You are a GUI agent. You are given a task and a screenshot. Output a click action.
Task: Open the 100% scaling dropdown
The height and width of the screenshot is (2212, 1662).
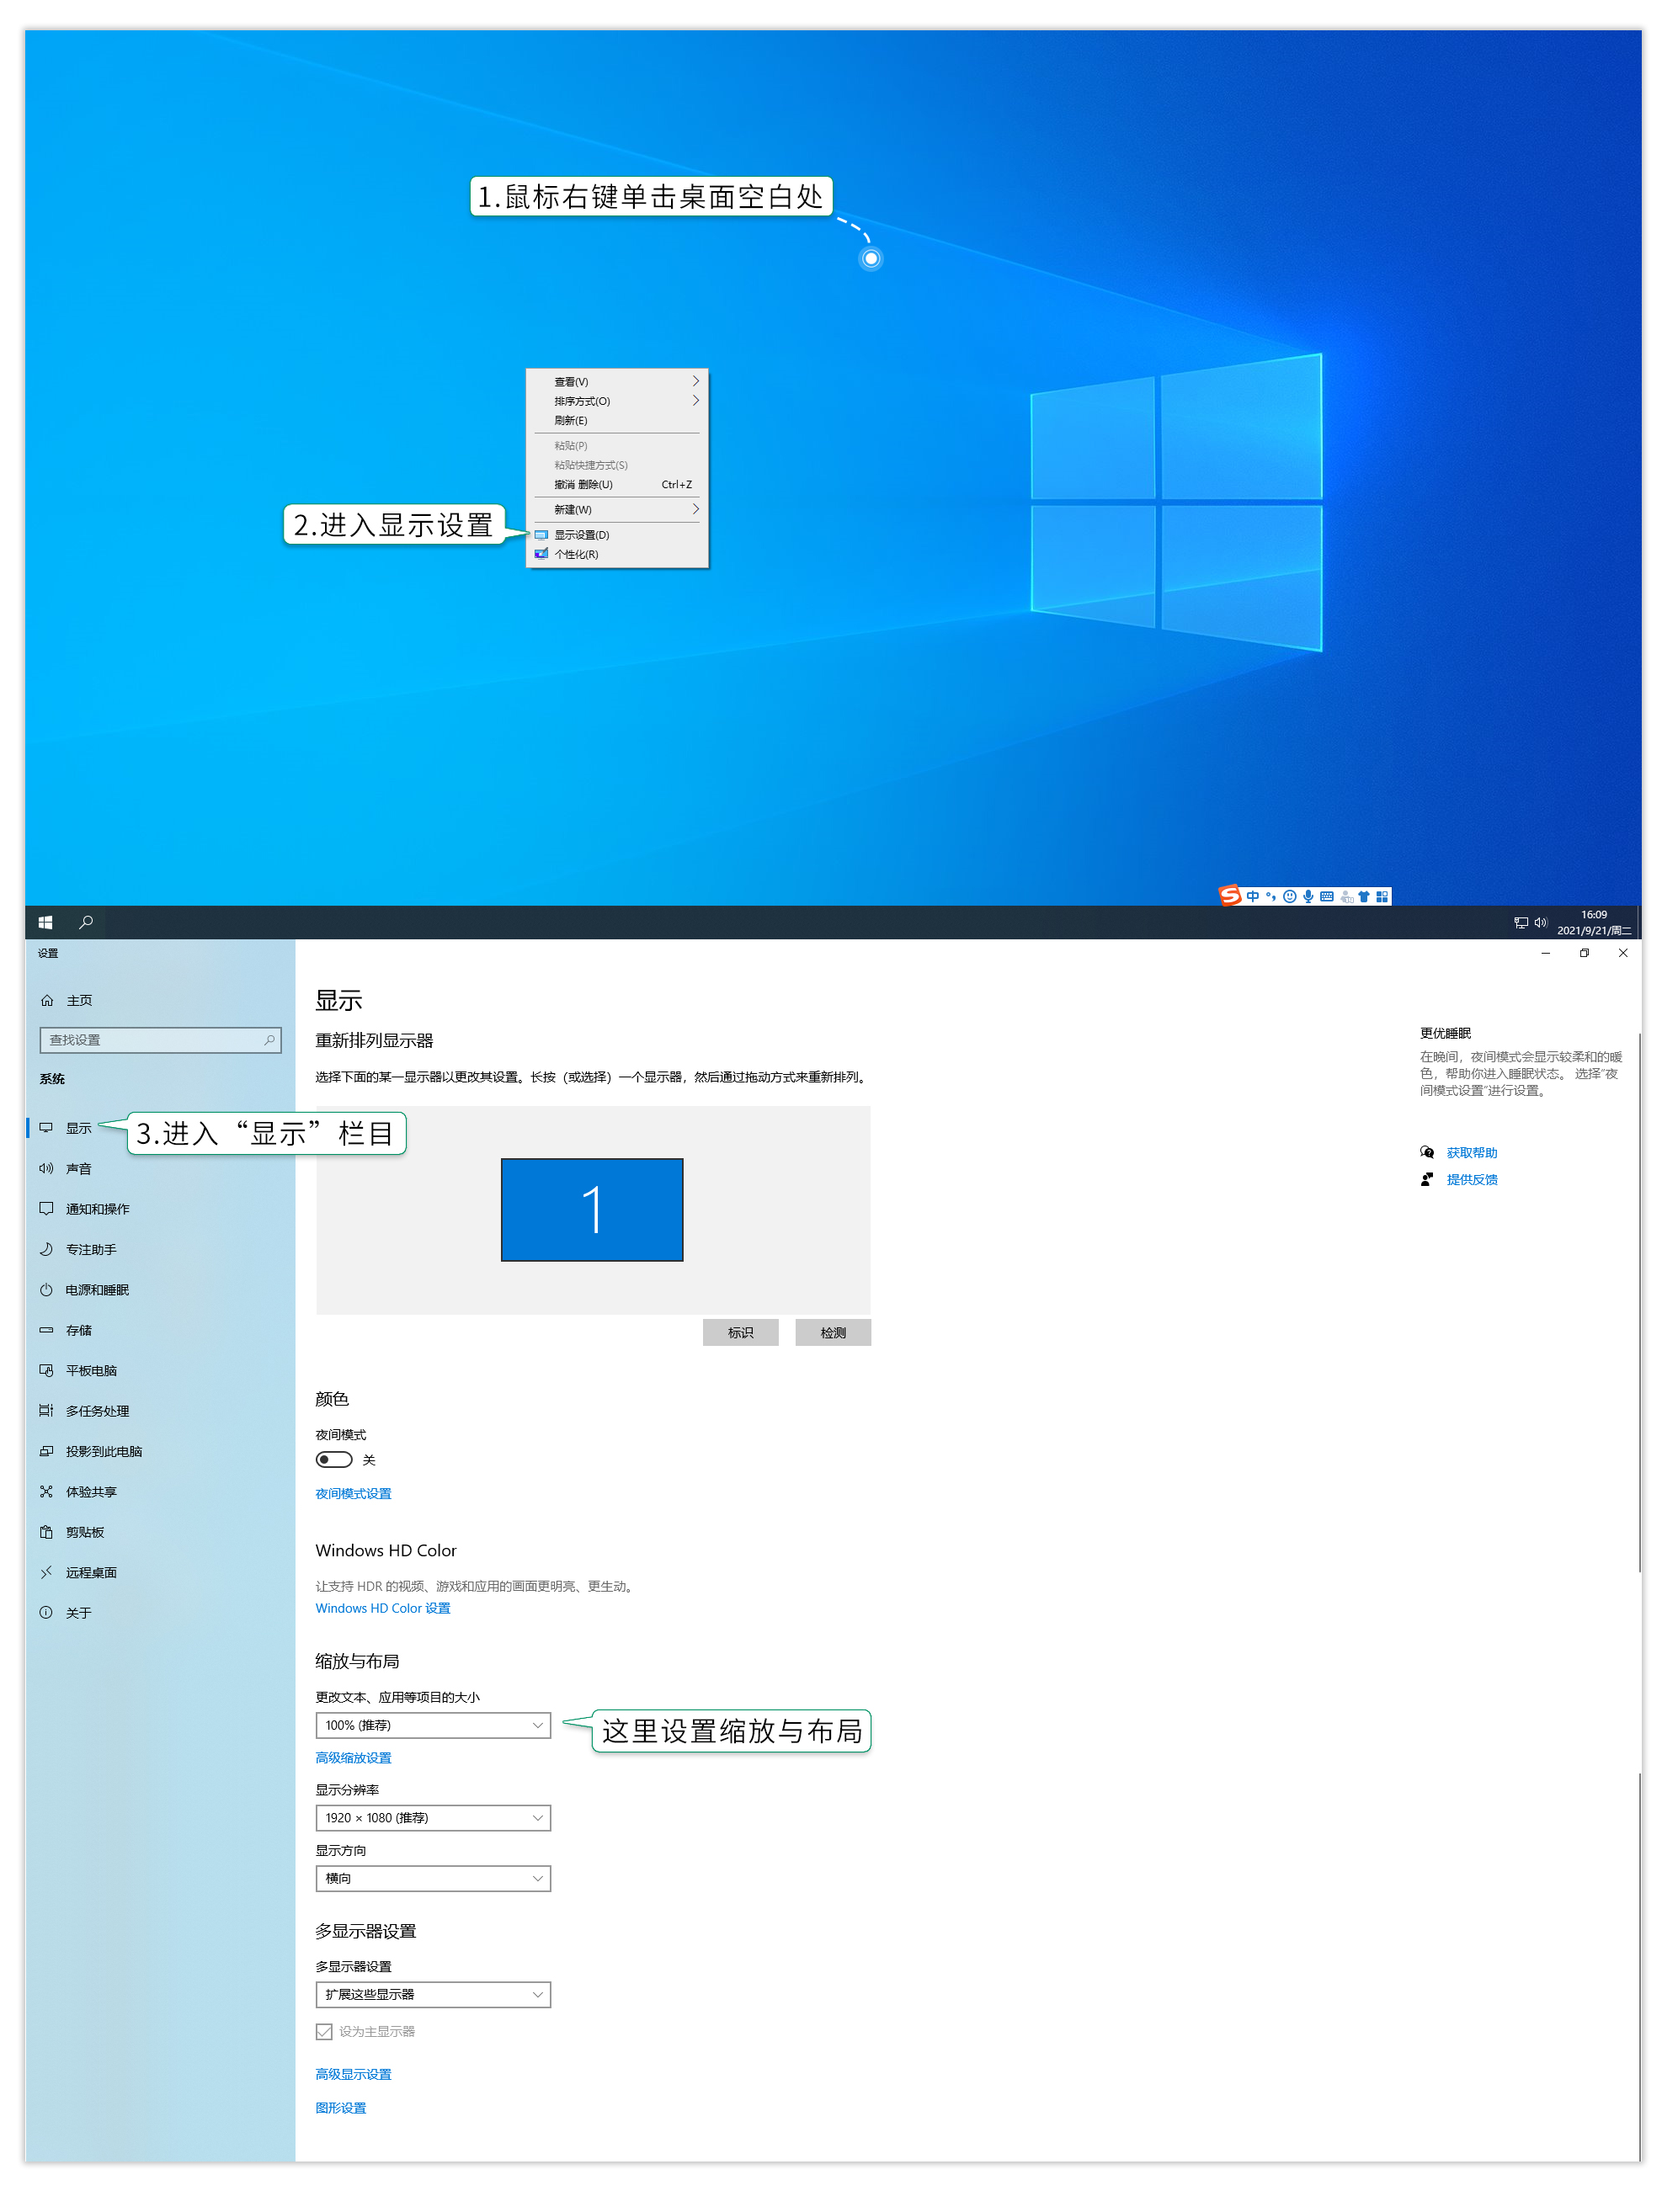click(x=432, y=1725)
